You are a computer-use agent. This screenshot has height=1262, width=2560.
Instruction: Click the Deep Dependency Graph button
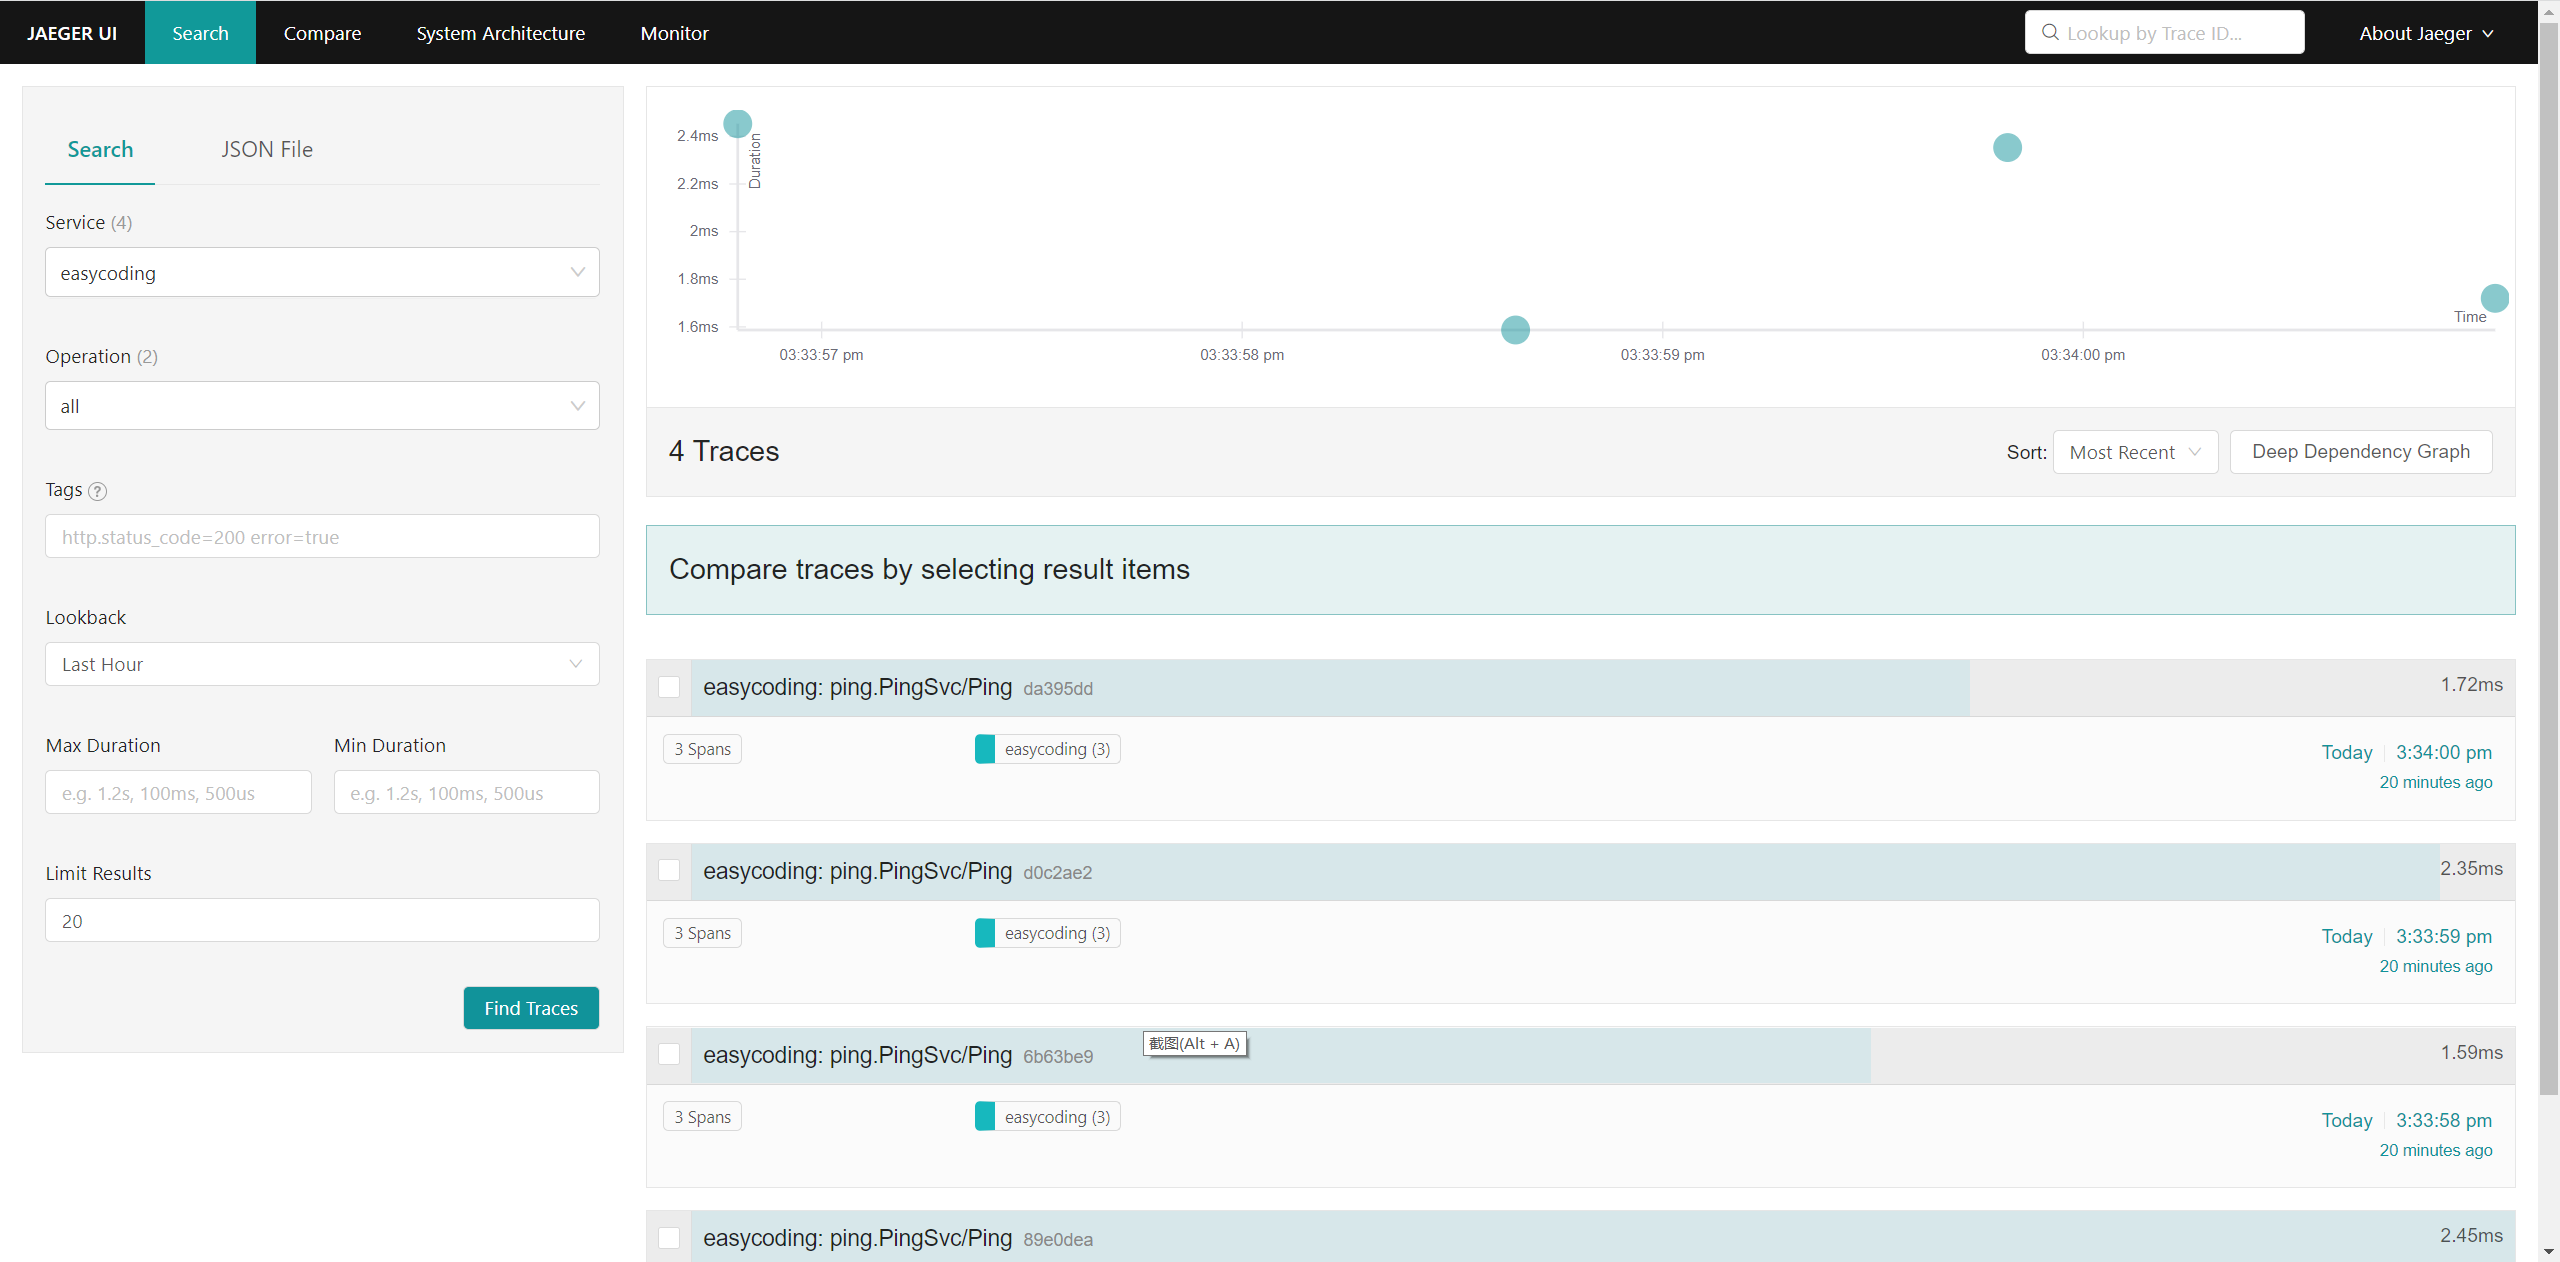2360,452
